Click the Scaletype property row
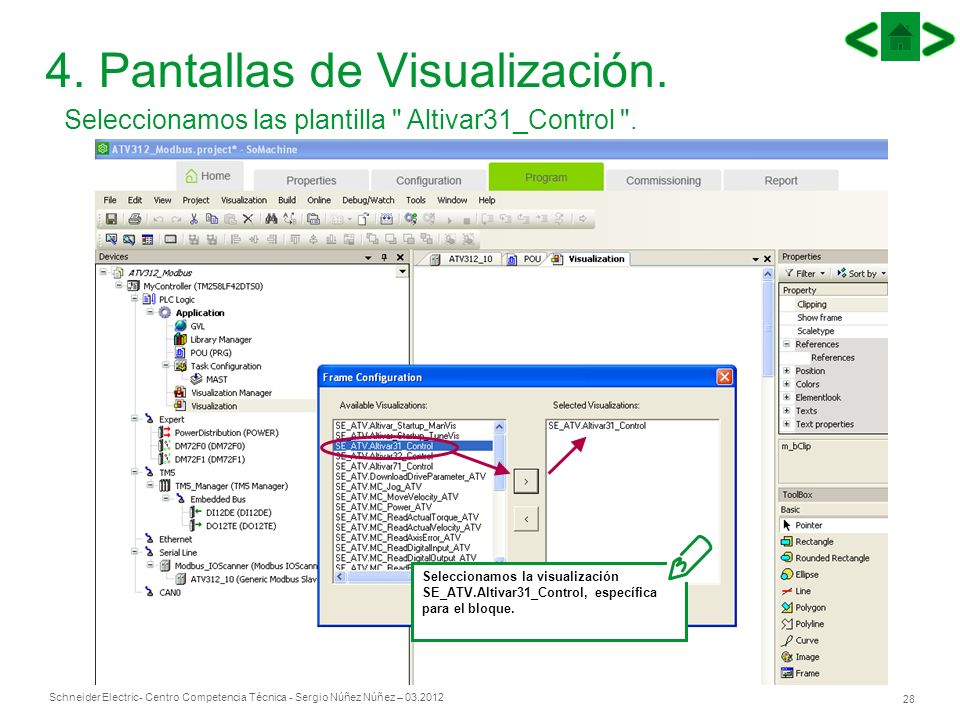This screenshot has height=720, width=960. tap(833, 331)
